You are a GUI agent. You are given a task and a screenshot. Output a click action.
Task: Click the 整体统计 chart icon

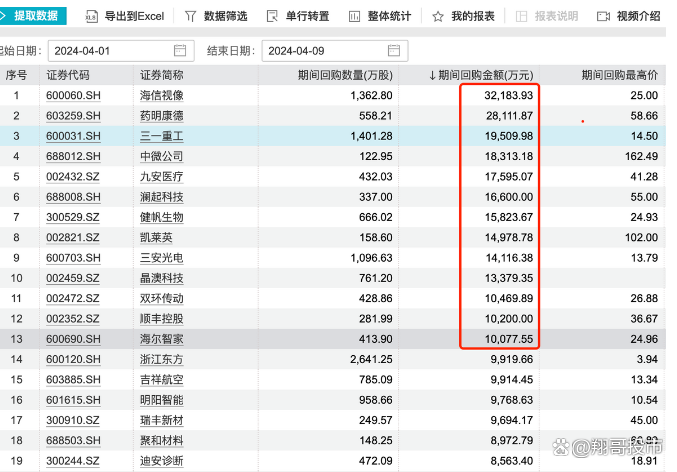tap(354, 16)
